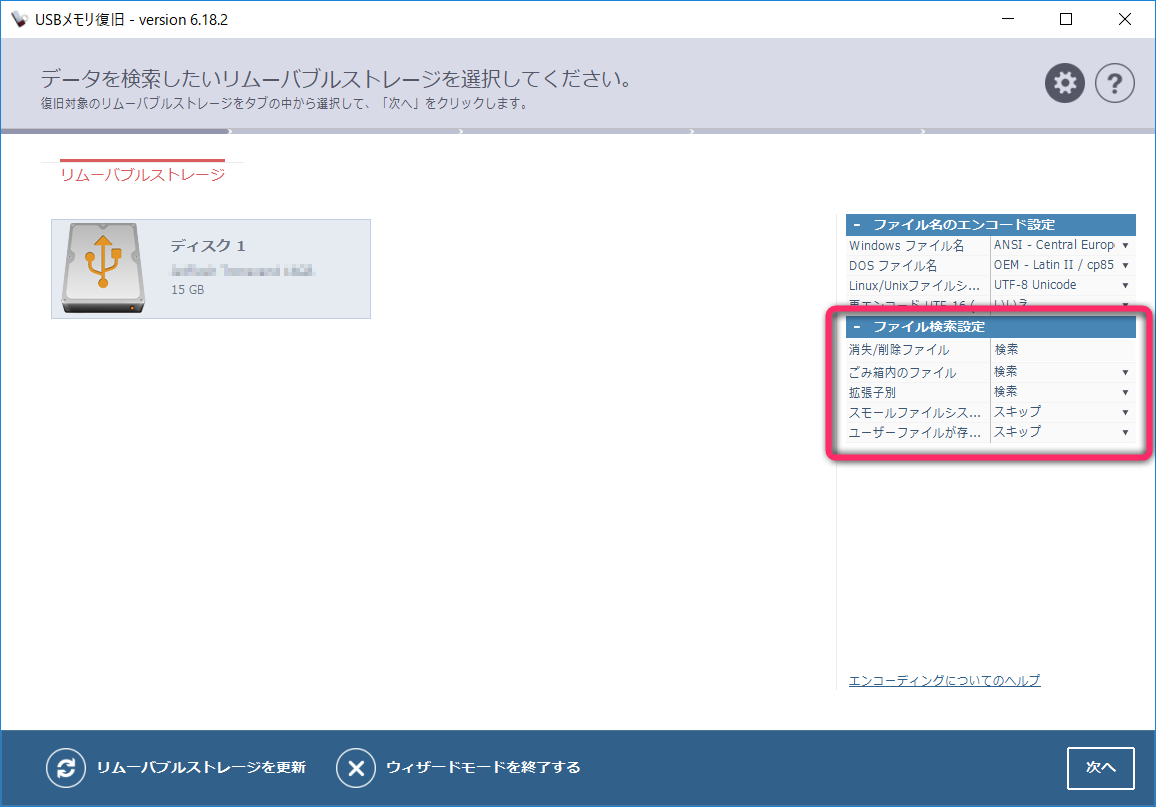Click ウィザードモードを終了する label
This screenshot has height=807, width=1156.
click(483, 768)
